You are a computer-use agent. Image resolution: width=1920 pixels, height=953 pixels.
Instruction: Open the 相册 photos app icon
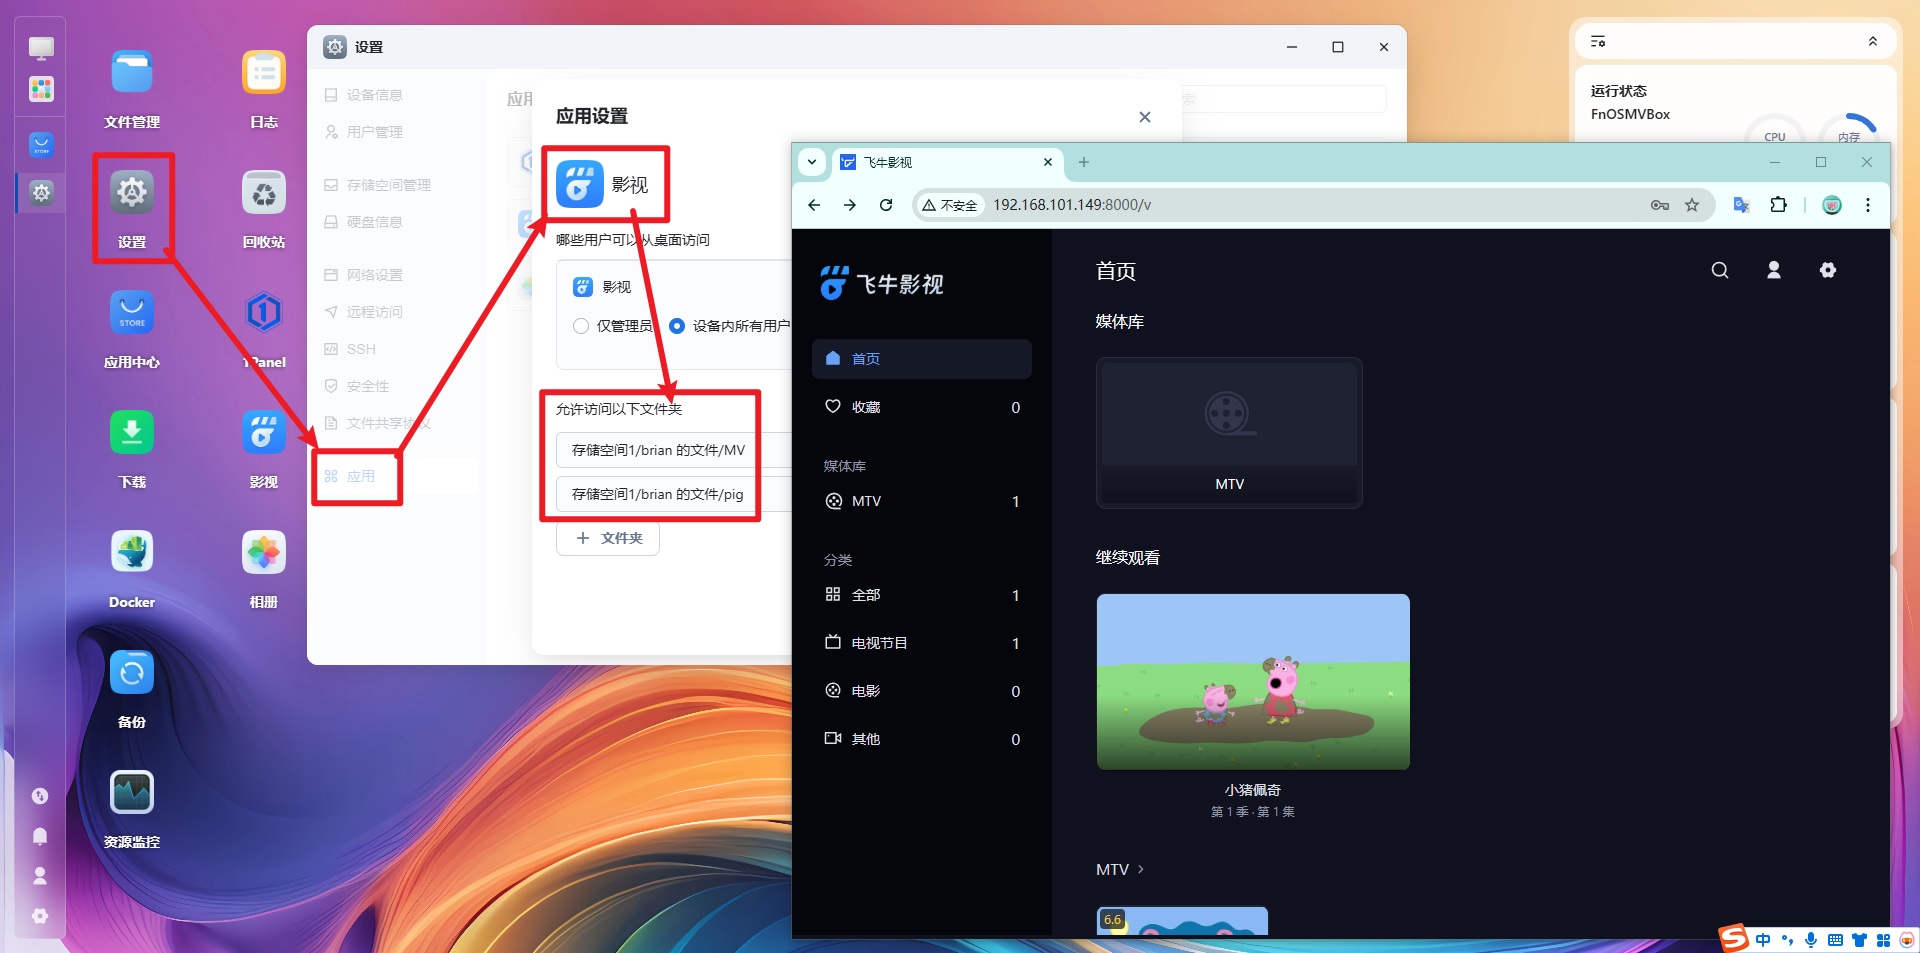click(x=263, y=553)
